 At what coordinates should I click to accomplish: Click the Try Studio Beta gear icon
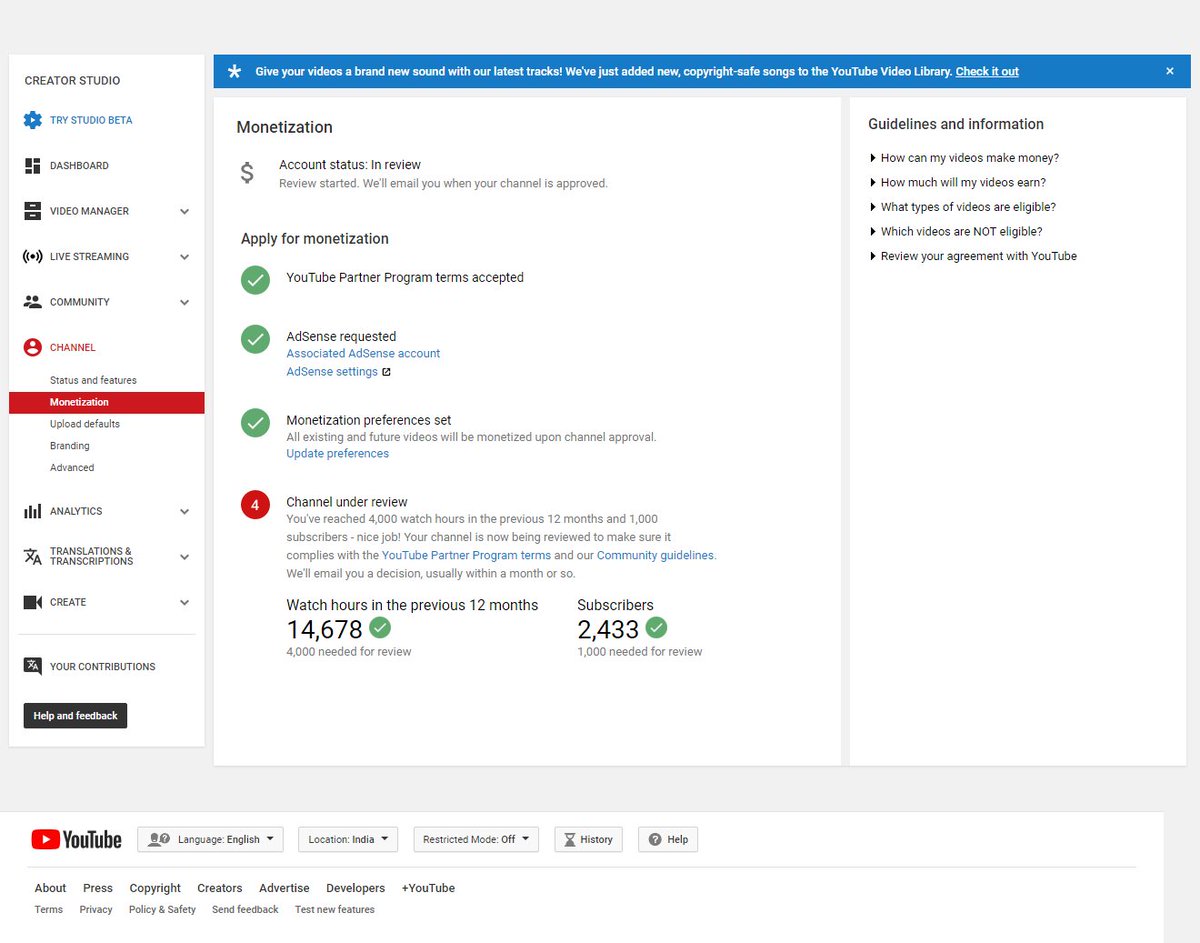32,120
